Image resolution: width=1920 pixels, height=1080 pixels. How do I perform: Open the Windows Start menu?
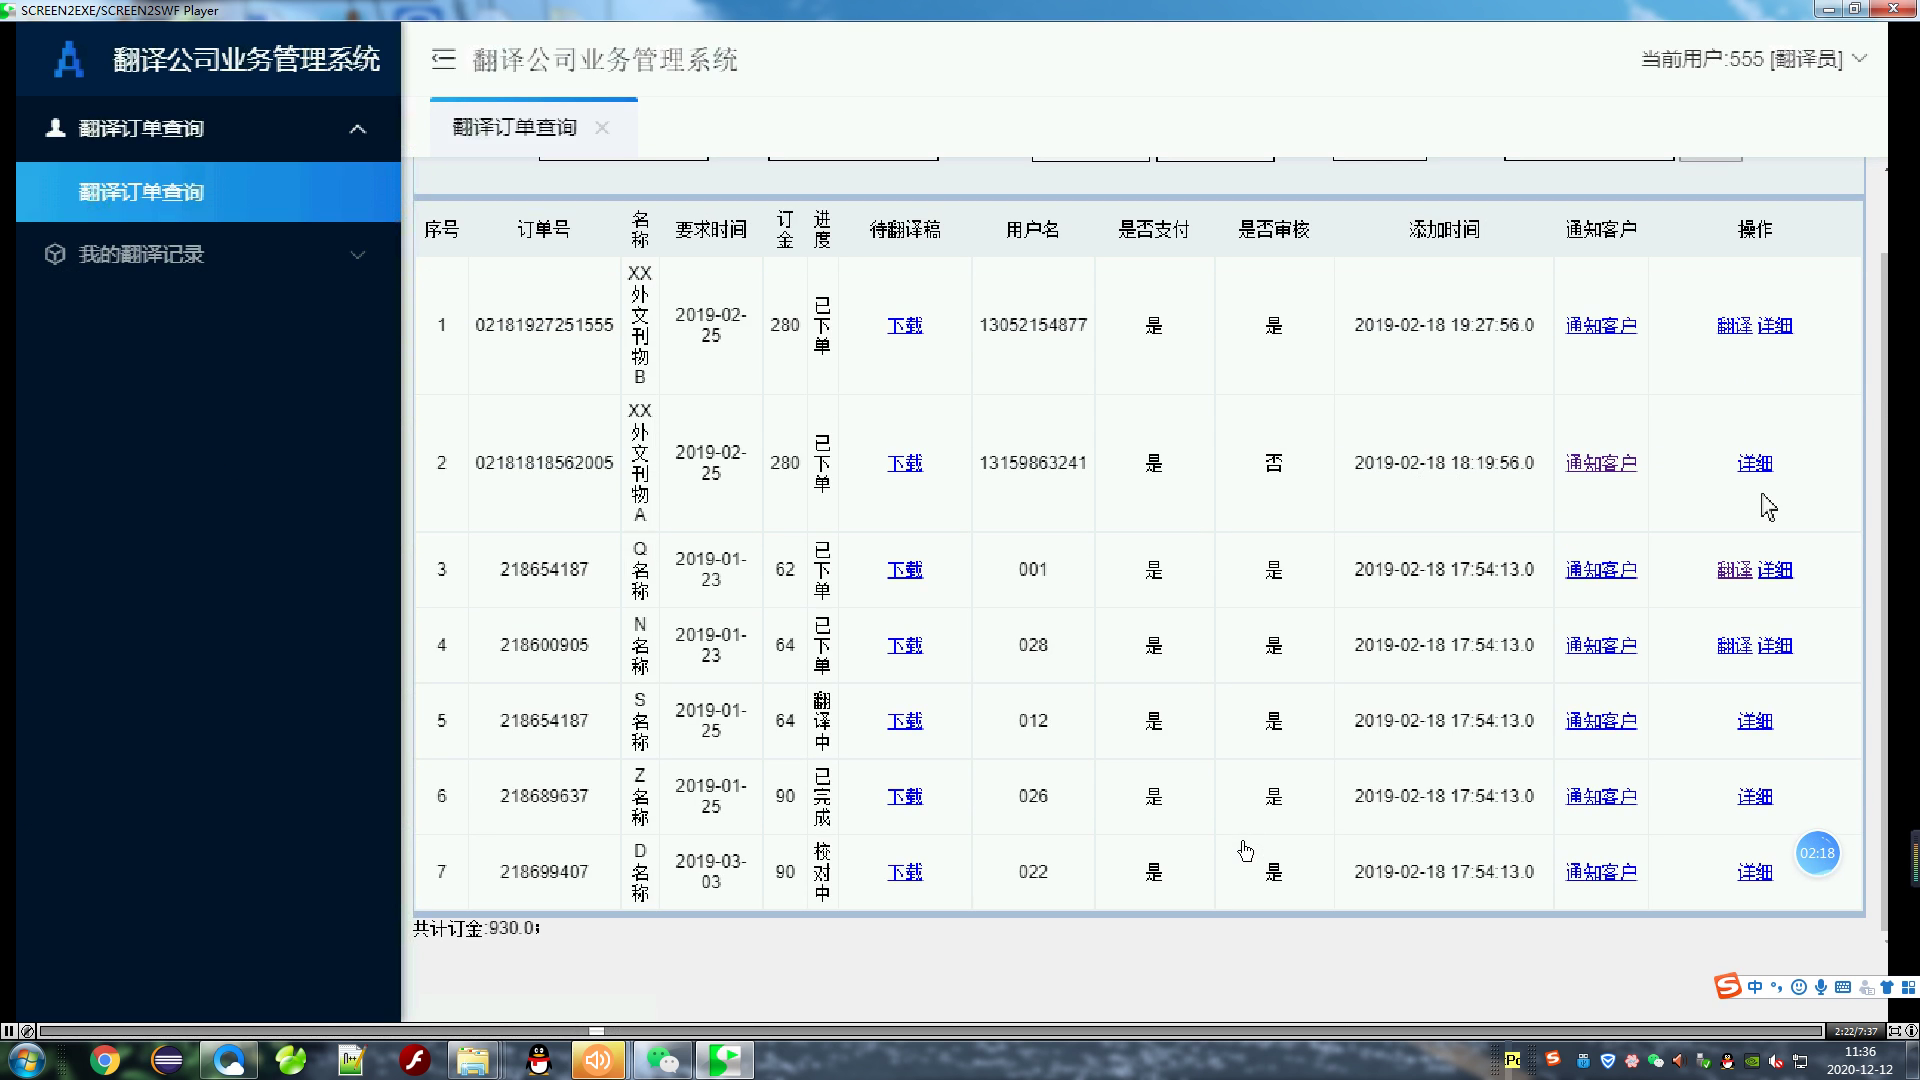click(25, 1060)
